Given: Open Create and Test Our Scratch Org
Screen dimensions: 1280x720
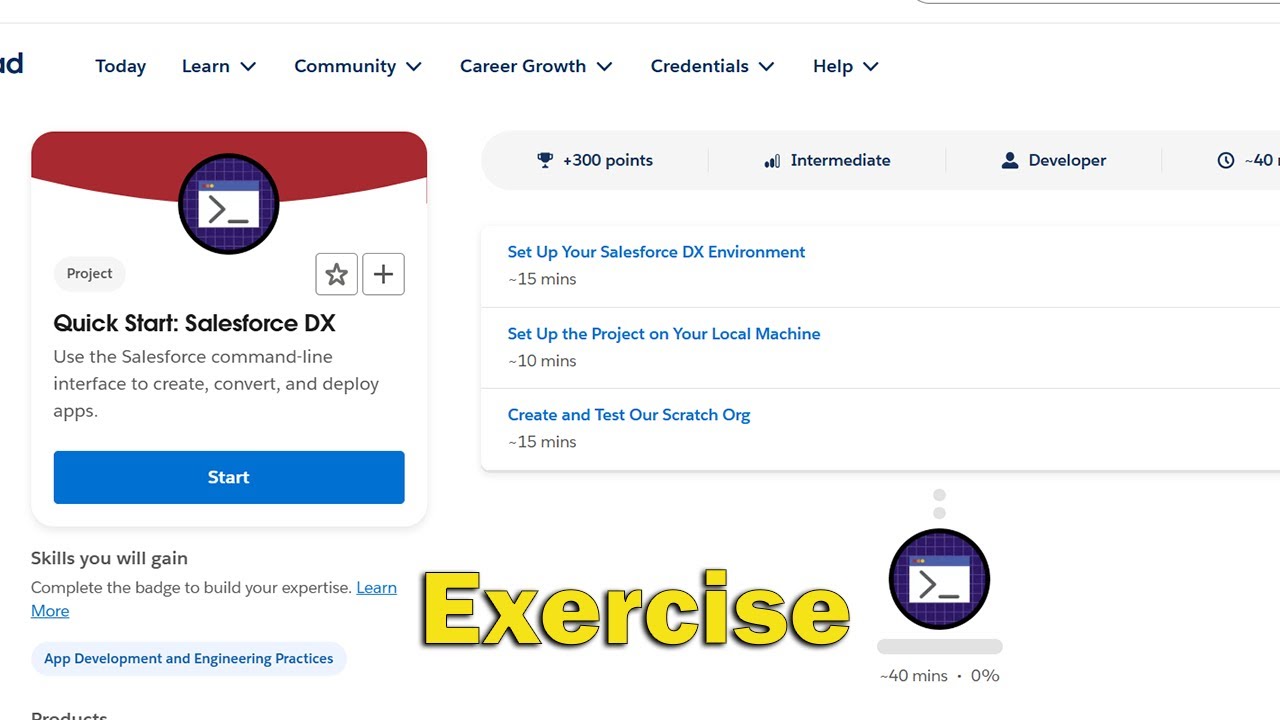Looking at the screenshot, I should 629,415.
